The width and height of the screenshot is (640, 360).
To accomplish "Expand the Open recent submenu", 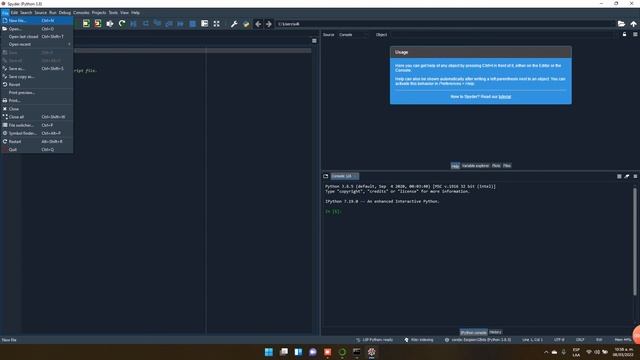I will pyautogui.click(x=37, y=44).
